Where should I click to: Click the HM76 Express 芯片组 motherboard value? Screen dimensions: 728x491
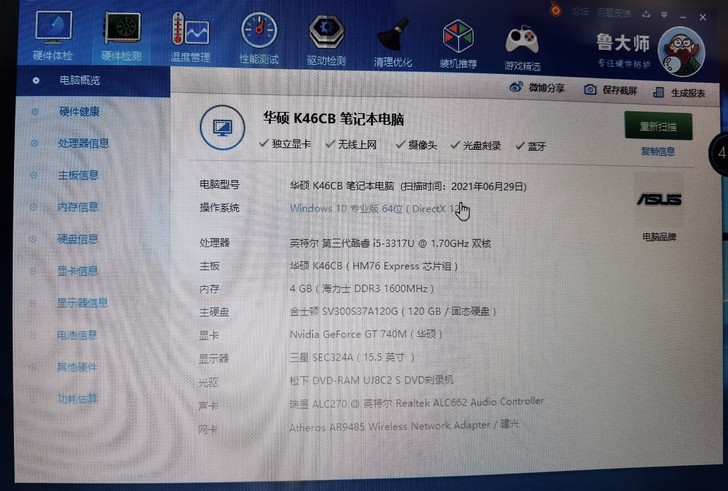pyautogui.click(x=374, y=266)
